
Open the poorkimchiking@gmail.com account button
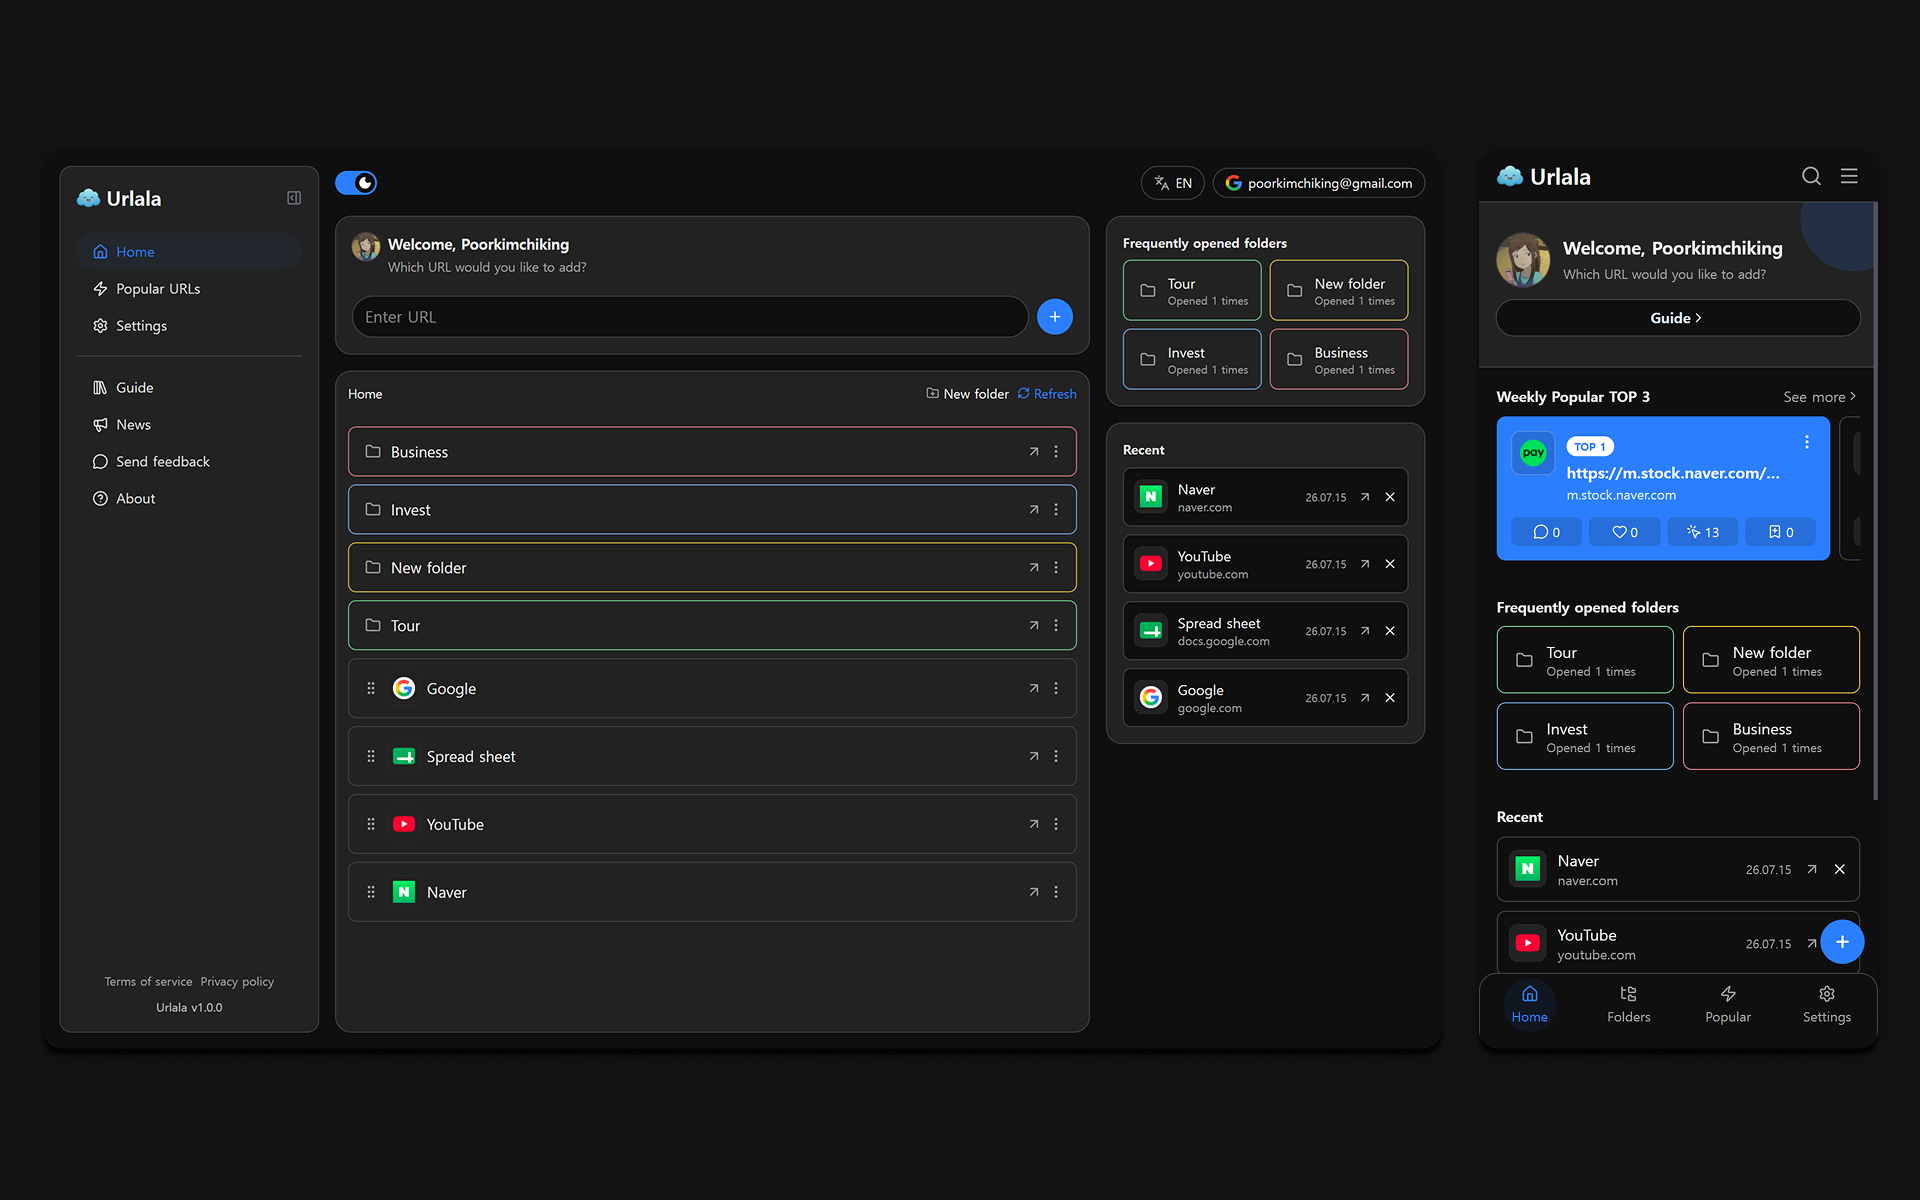click(1319, 183)
